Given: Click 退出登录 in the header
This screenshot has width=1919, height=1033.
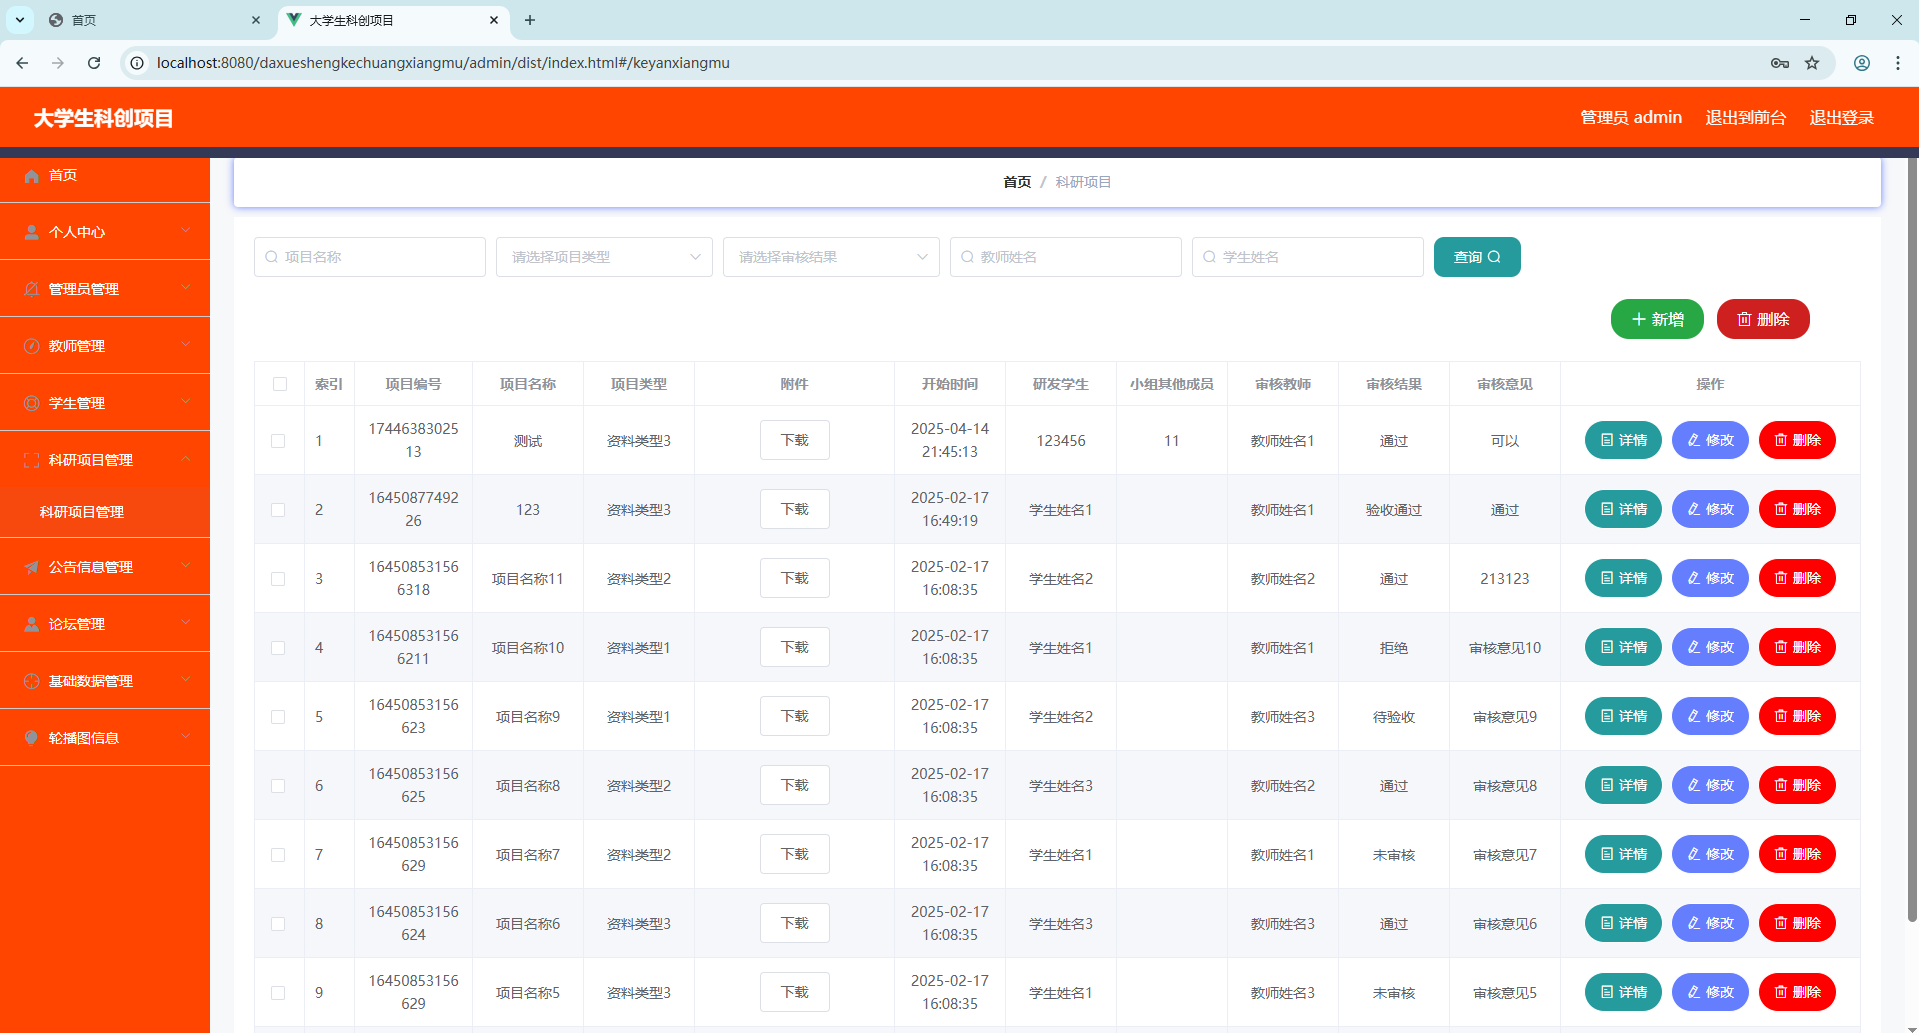Looking at the screenshot, I should click(1842, 118).
